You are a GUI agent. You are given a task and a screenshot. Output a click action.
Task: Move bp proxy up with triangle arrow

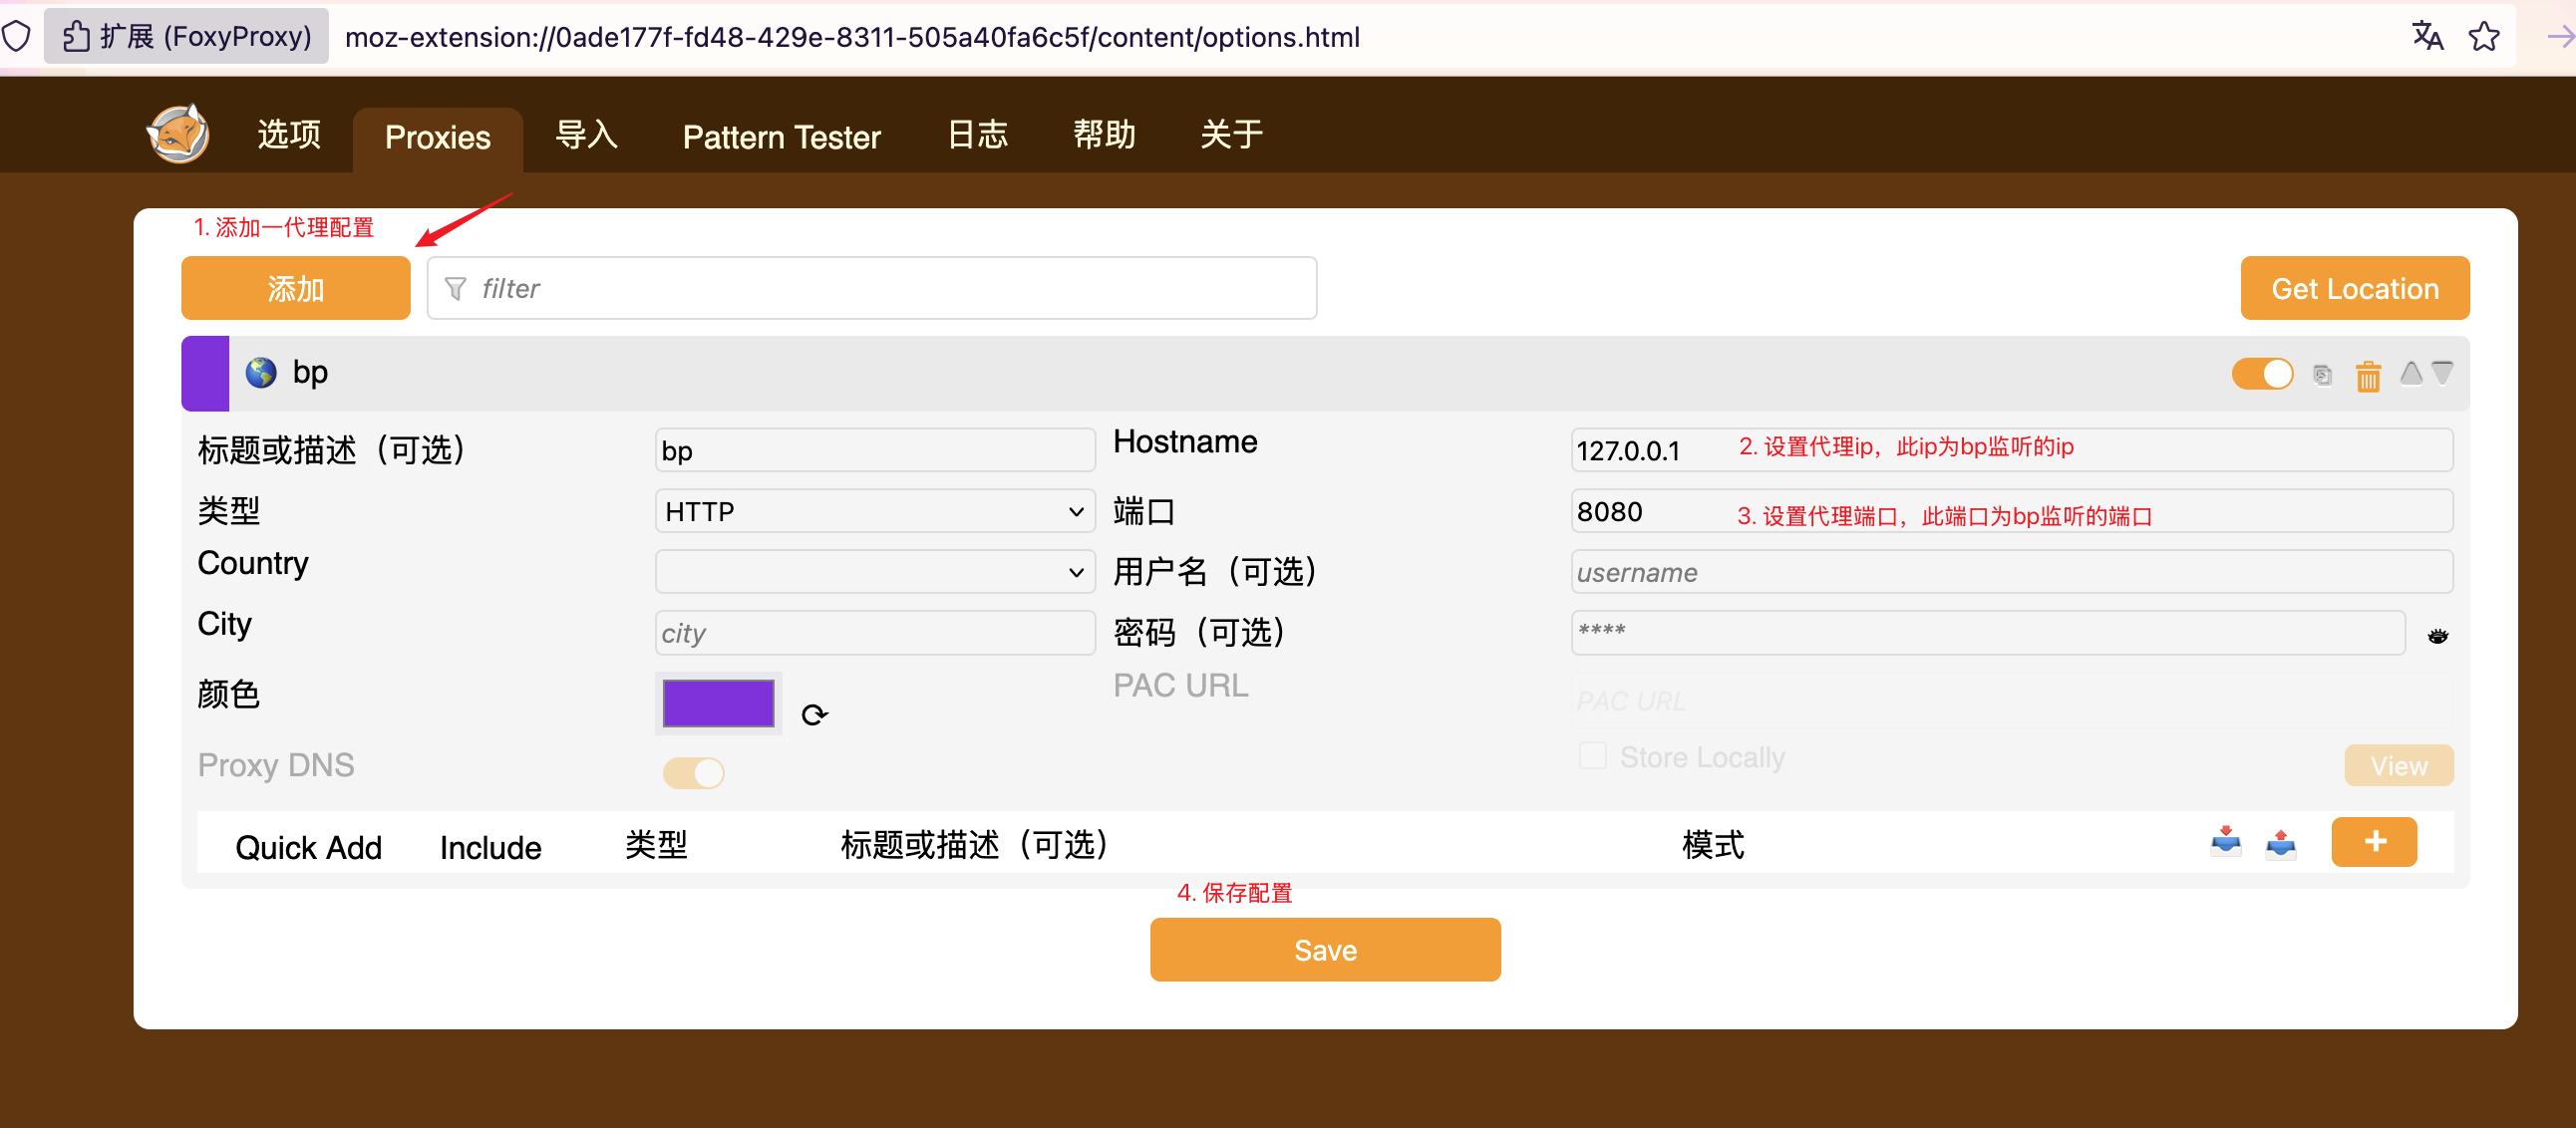pos(2411,373)
